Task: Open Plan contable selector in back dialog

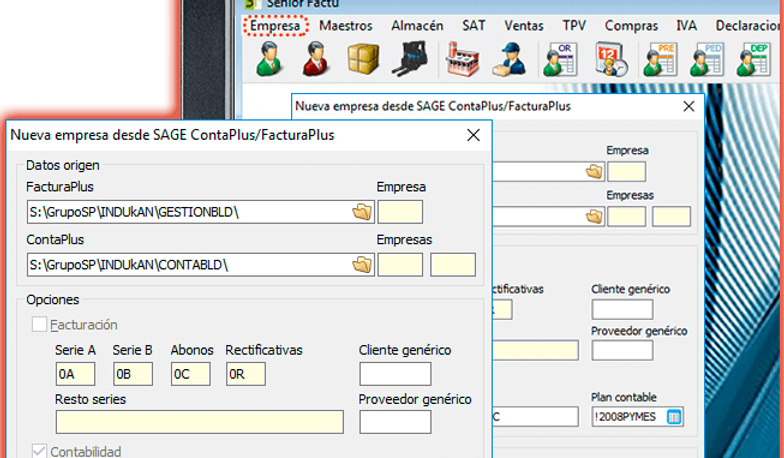Action: coord(674,416)
